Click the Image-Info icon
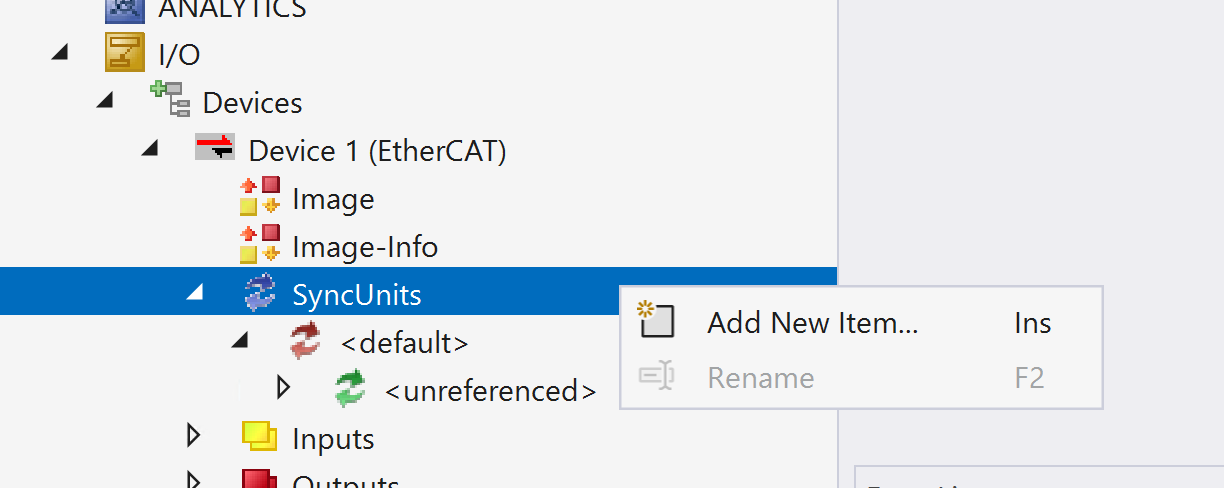1224x488 pixels. (259, 245)
